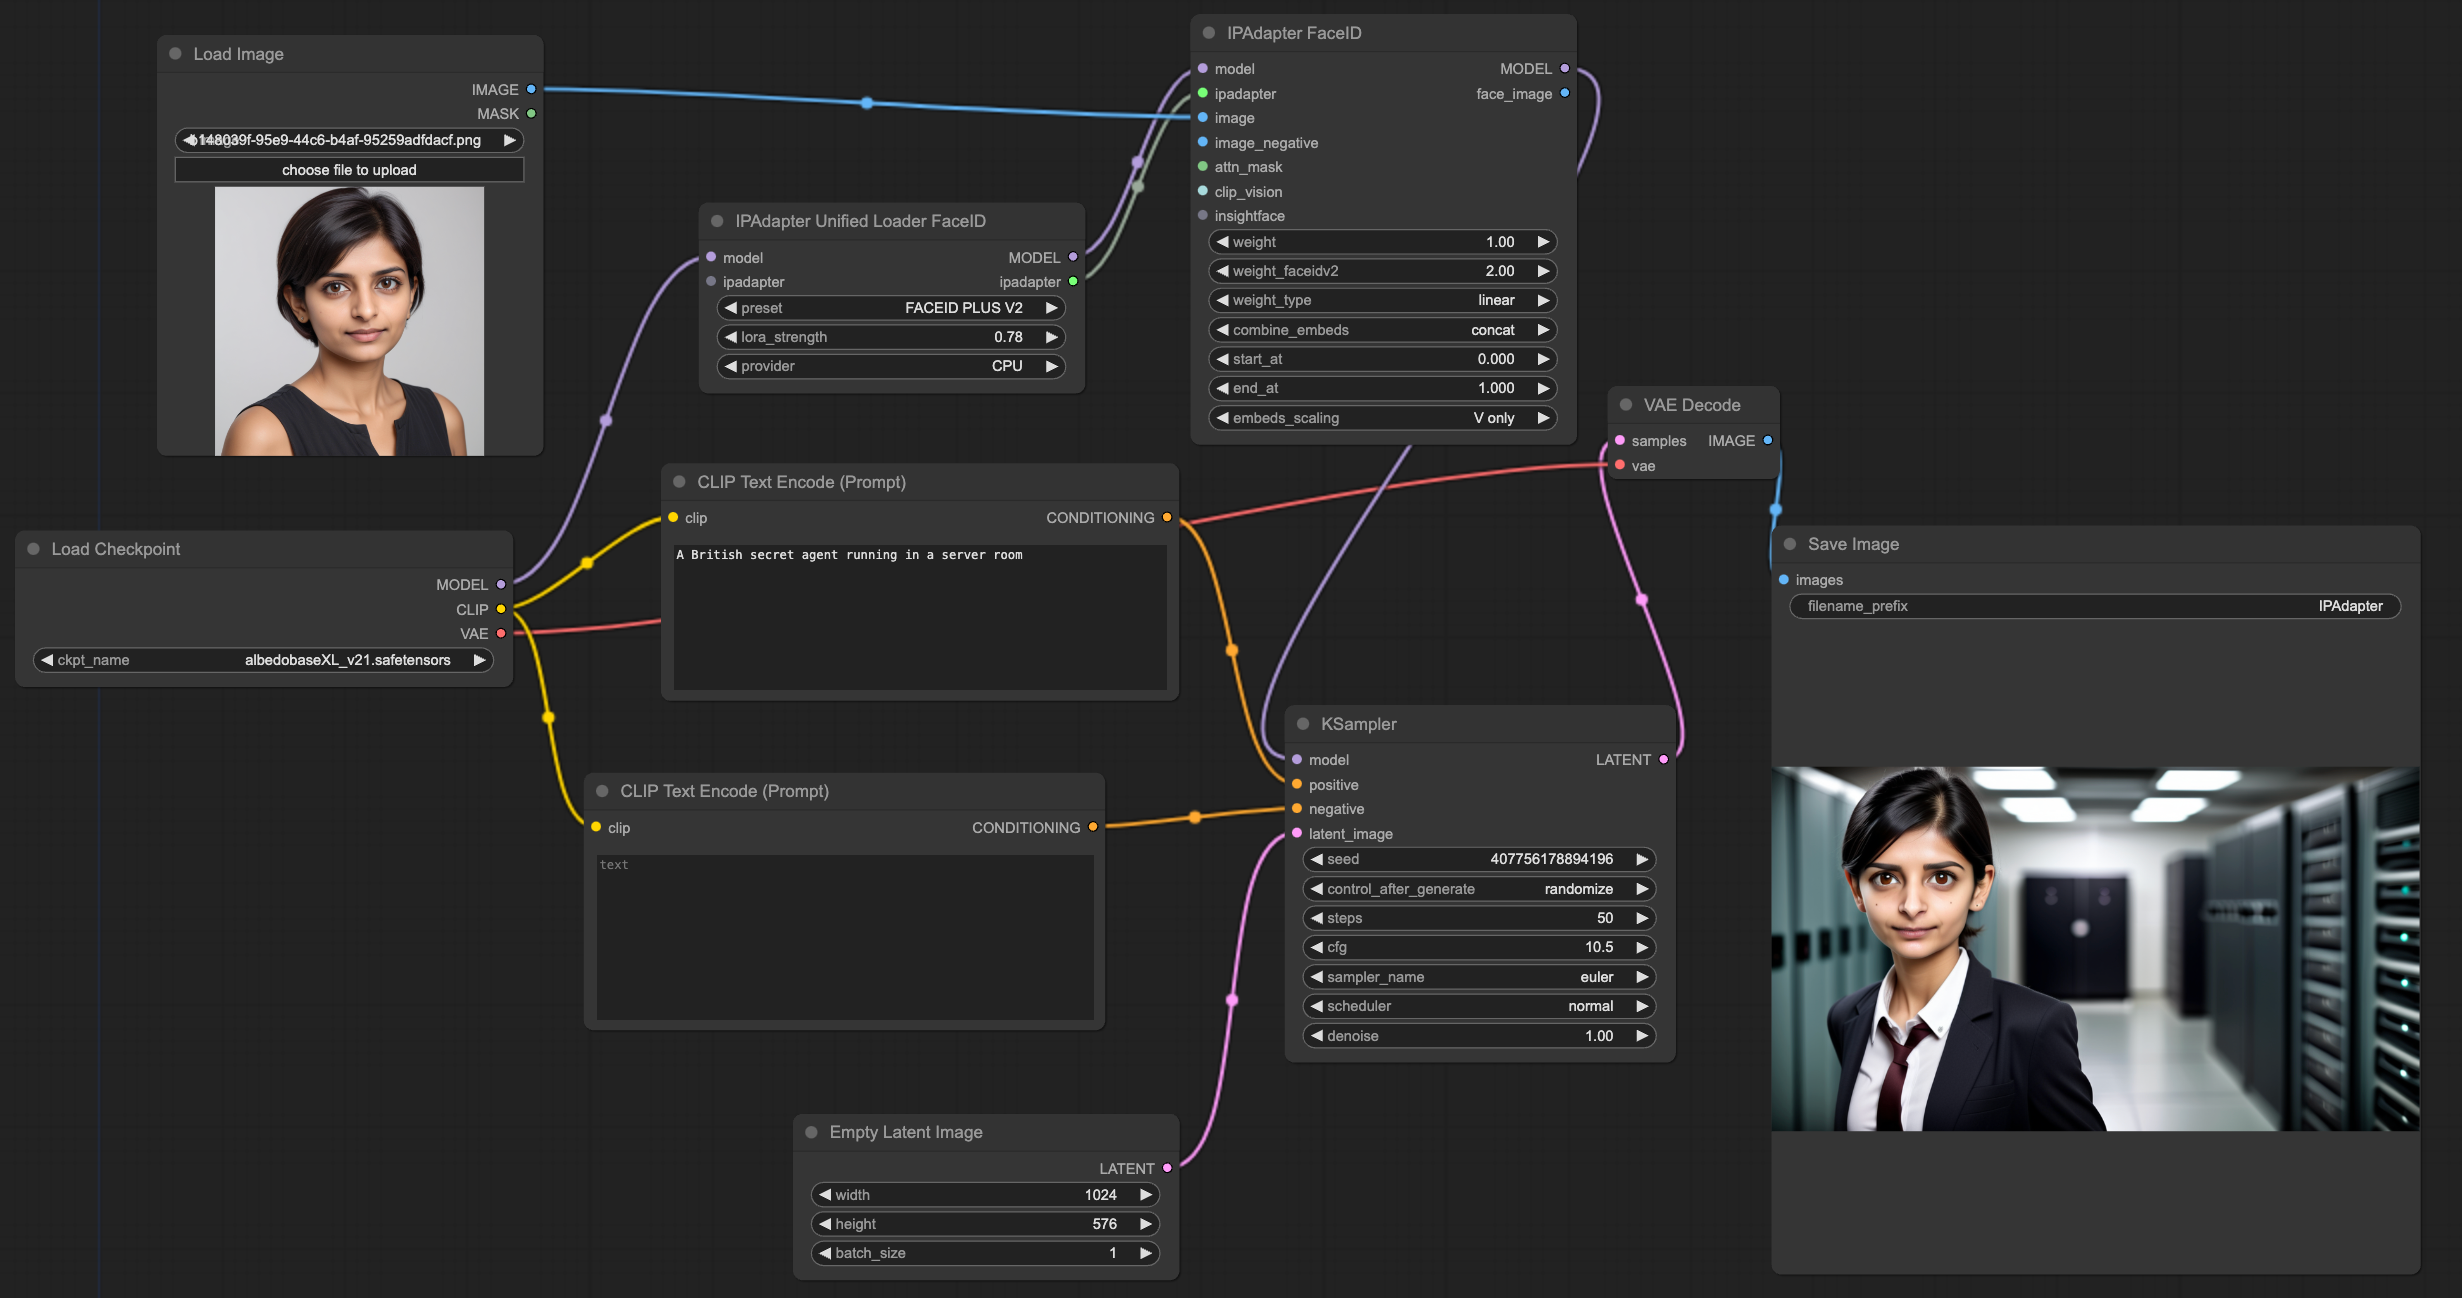The height and width of the screenshot is (1298, 2462).
Task: Click the VAE output port on Load Checkpoint
Action: click(x=501, y=634)
